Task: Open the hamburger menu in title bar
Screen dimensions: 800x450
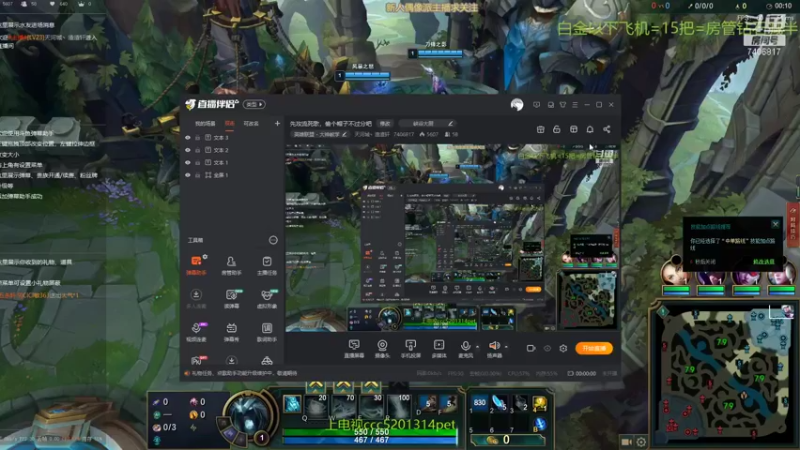Action: tap(575, 105)
